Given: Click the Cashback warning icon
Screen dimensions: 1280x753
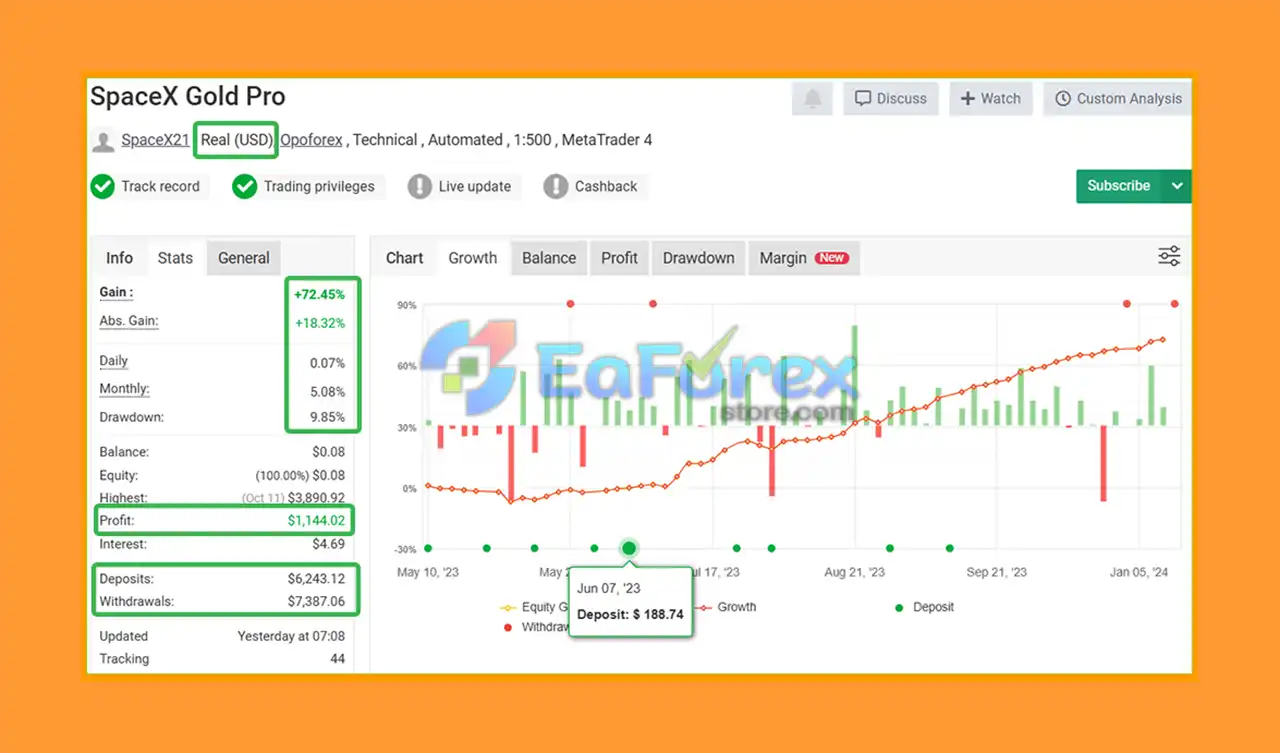Looking at the screenshot, I should pyautogui.click(x=556, y=187).
